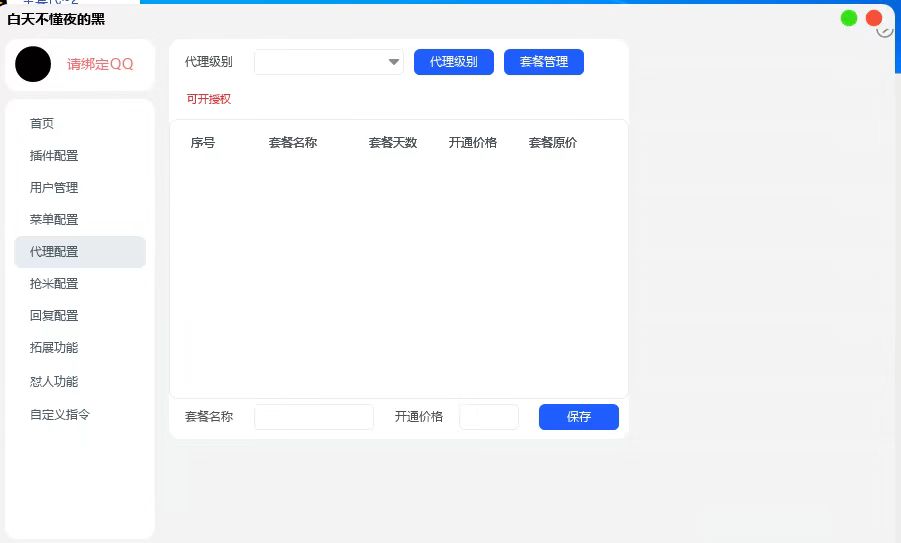Open the 怼人功能 sidebar entry

(x=54, y=382)
